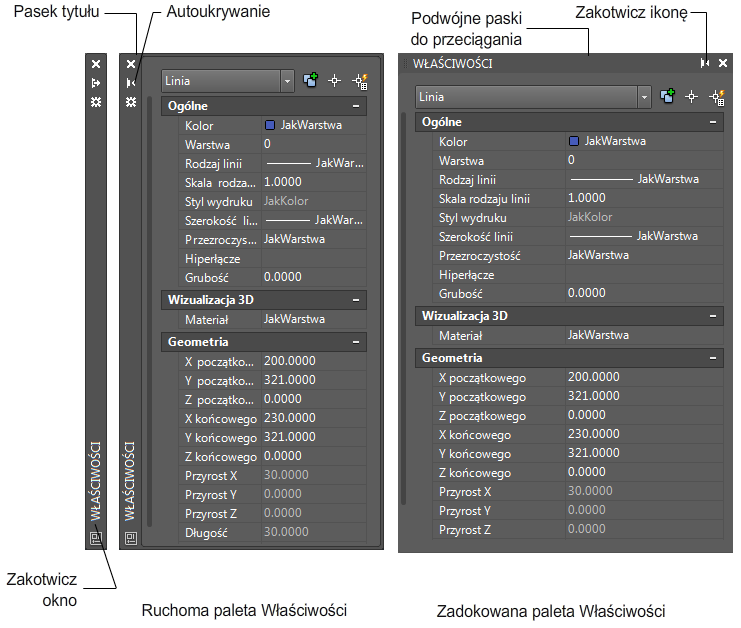Image resolution: width=741 pixels, height=628 pixels.
Task: Select Szerokość linii value in docked palette
Action: point(644,236)
